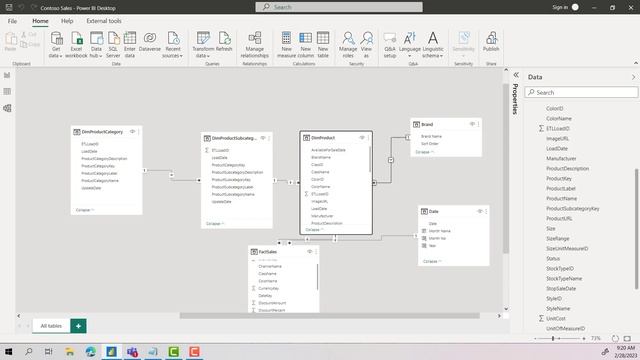This screenshot has width=640, height=360.
Task: Zoom out with the minus button
Action: pos(535,338)
